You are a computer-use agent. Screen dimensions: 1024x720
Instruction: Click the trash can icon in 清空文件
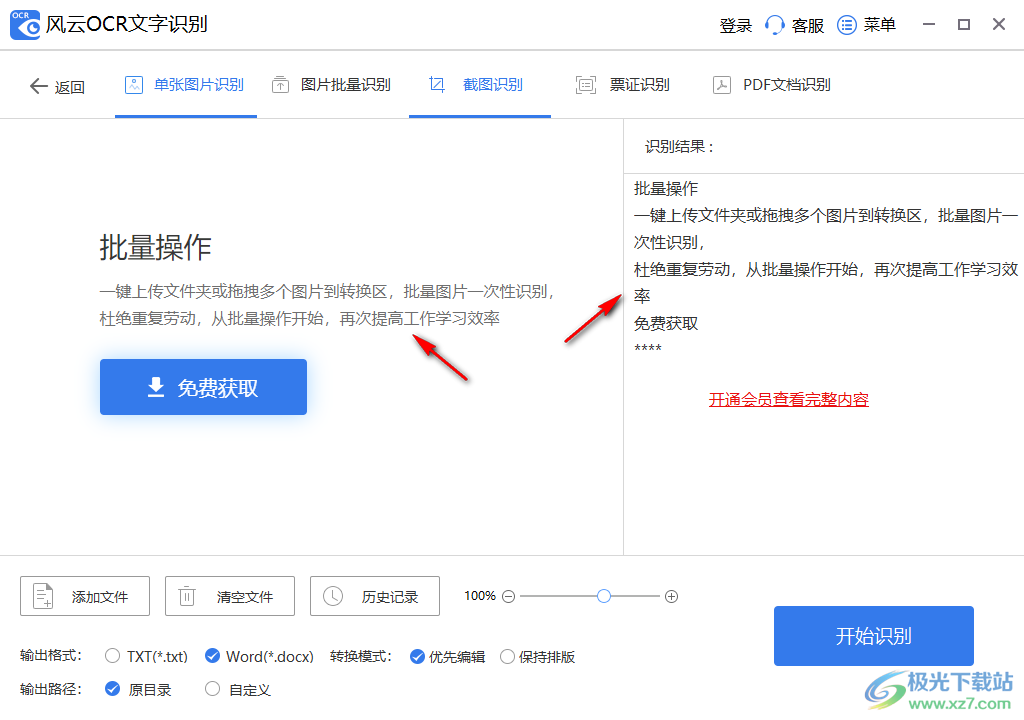pyautogui.click(x=187, y=596)
